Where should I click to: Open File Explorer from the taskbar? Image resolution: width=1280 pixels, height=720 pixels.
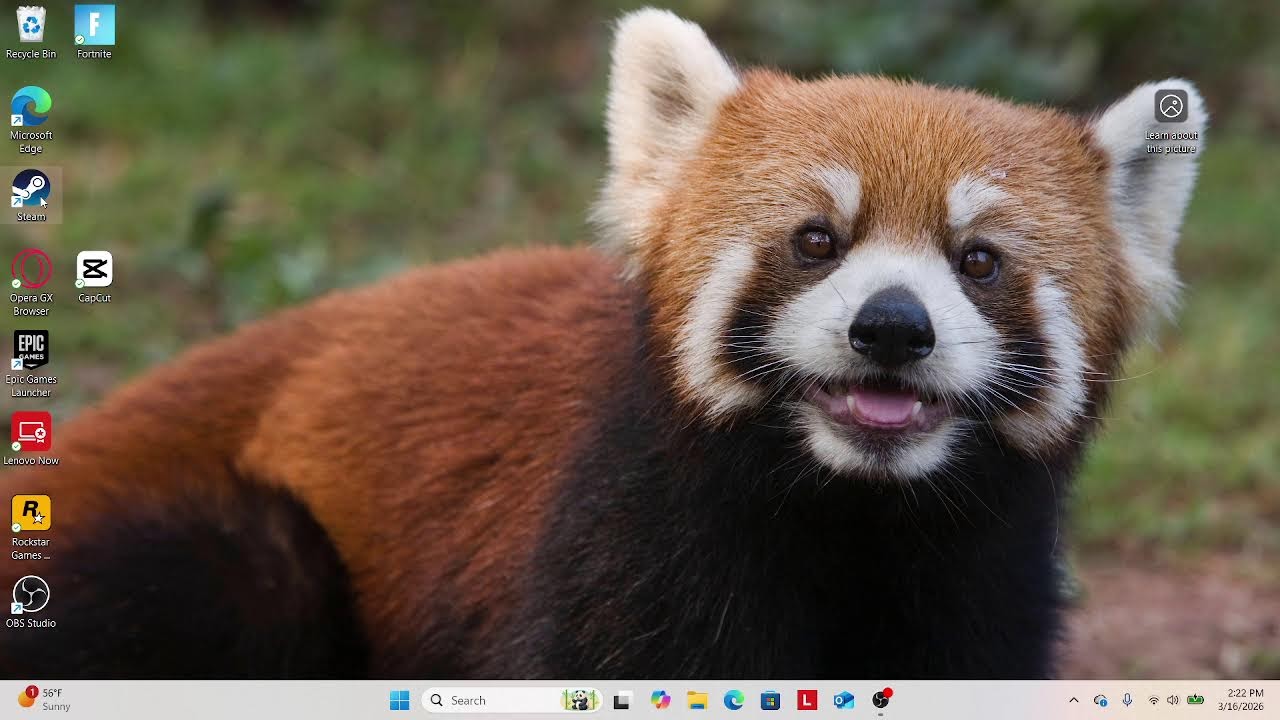(697, 700)
